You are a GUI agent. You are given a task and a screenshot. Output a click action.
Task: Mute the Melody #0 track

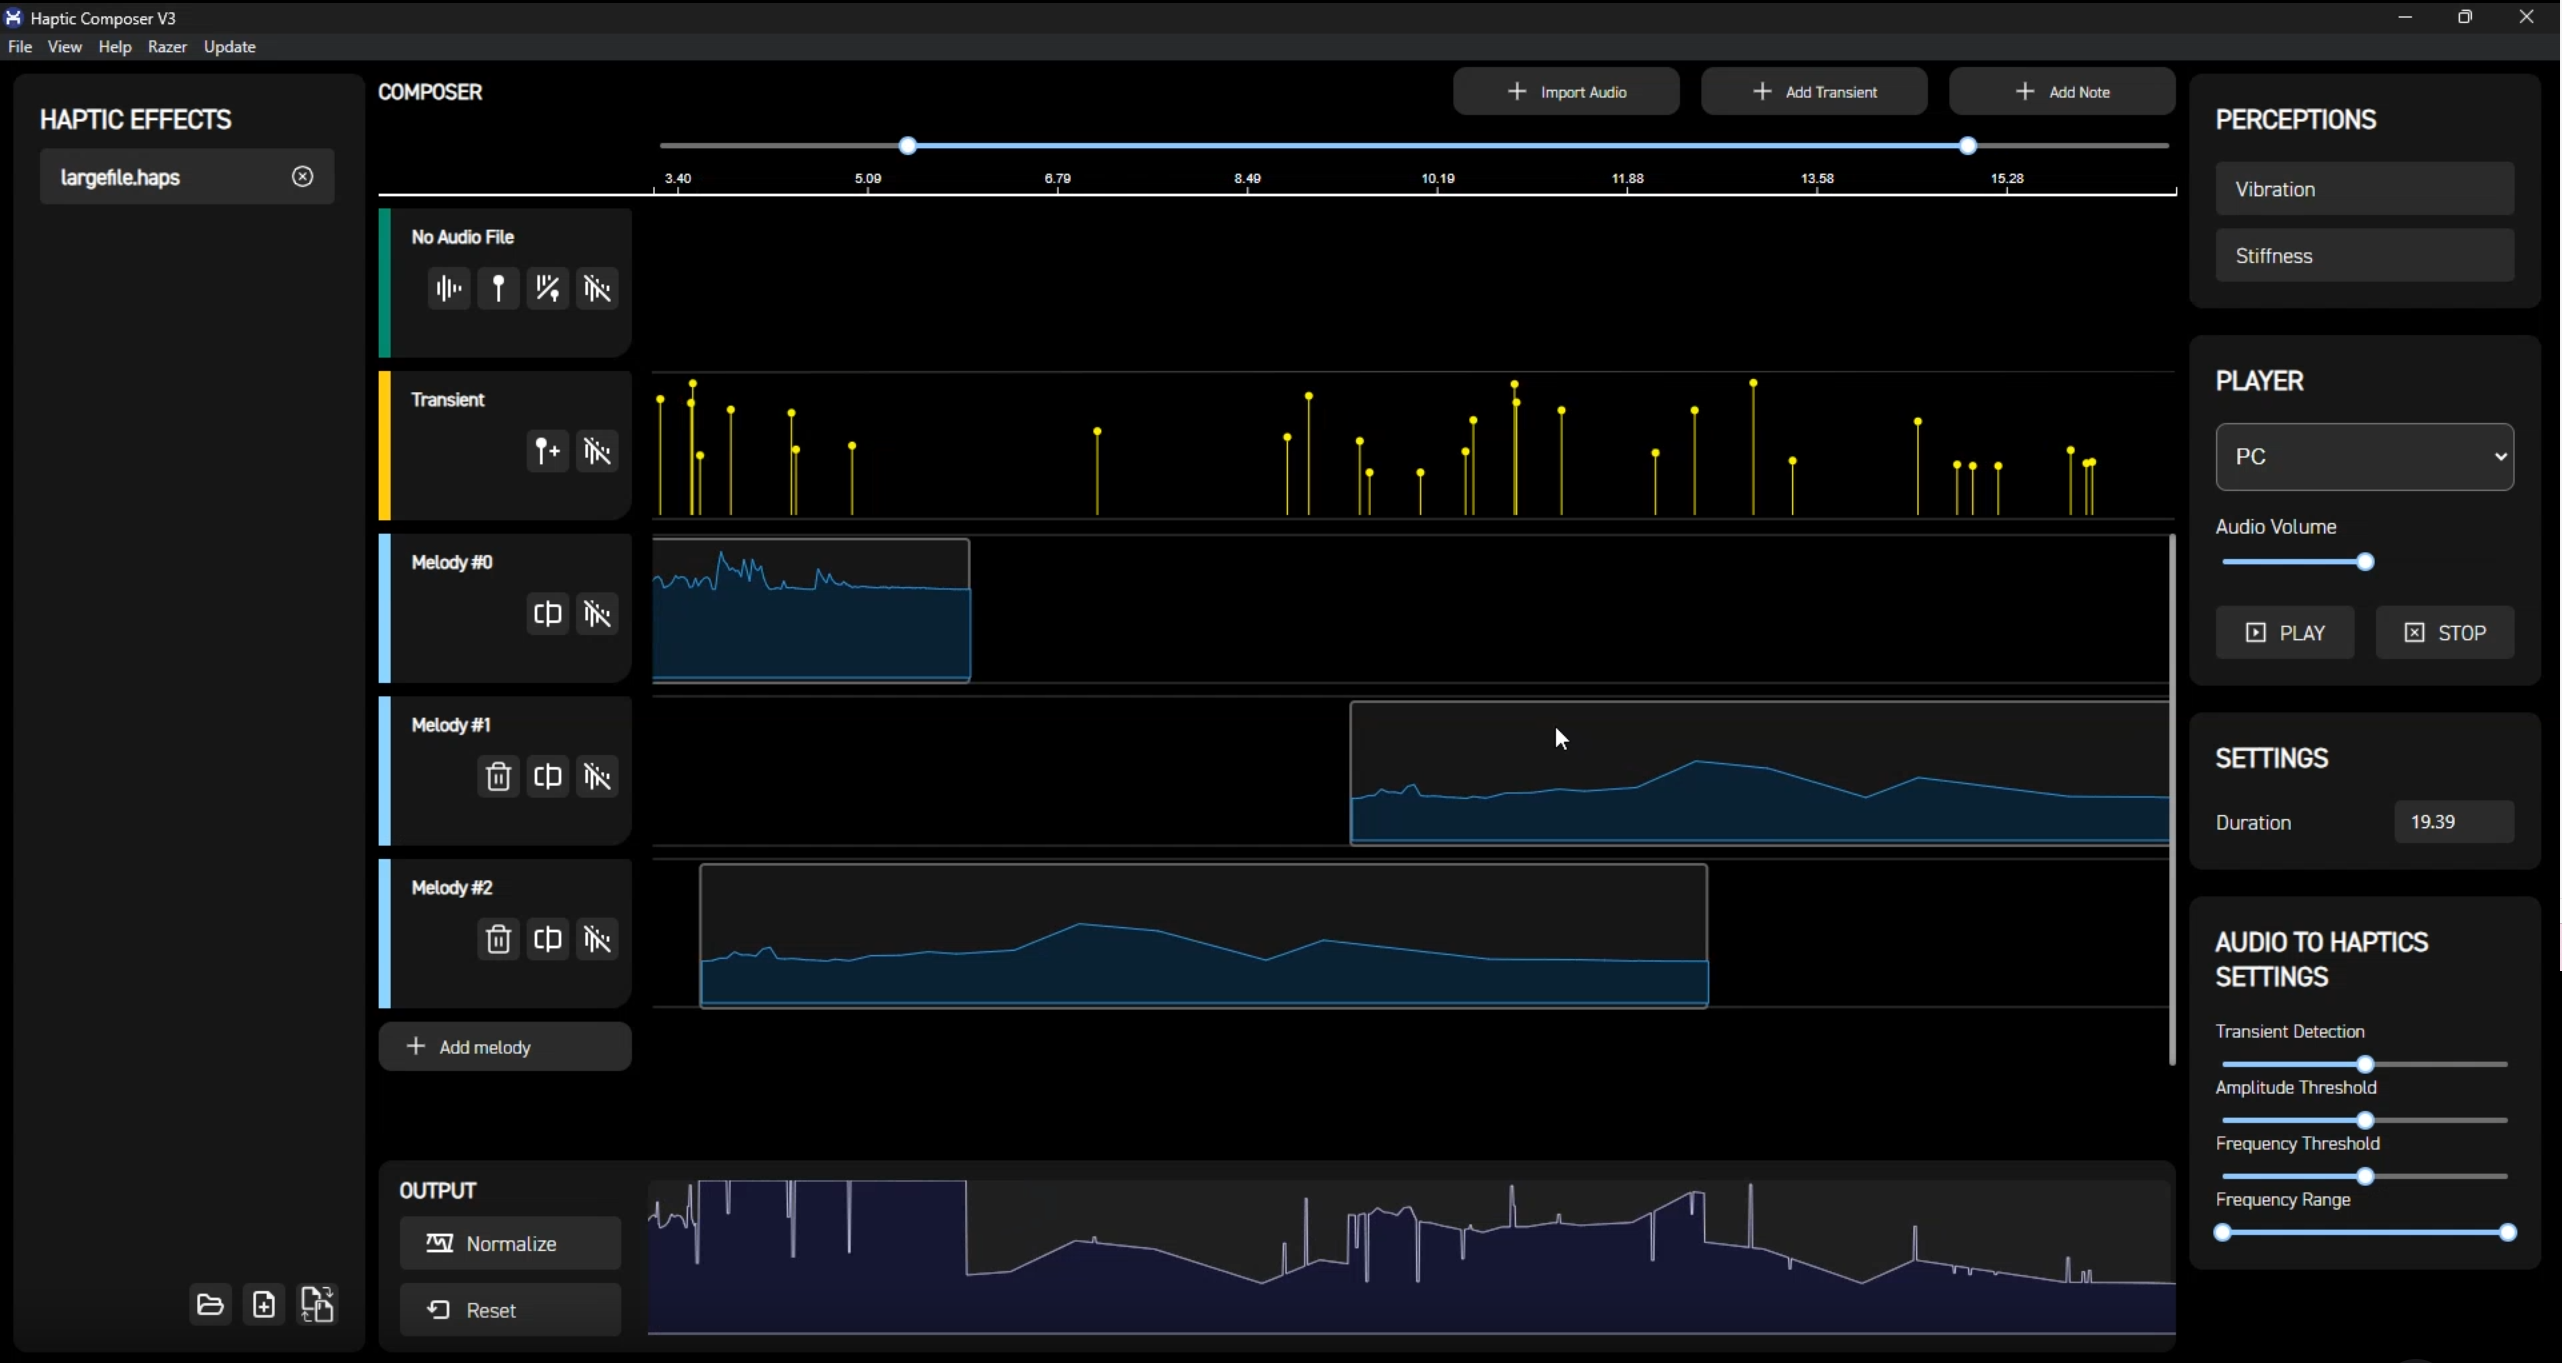coord(597,614)
